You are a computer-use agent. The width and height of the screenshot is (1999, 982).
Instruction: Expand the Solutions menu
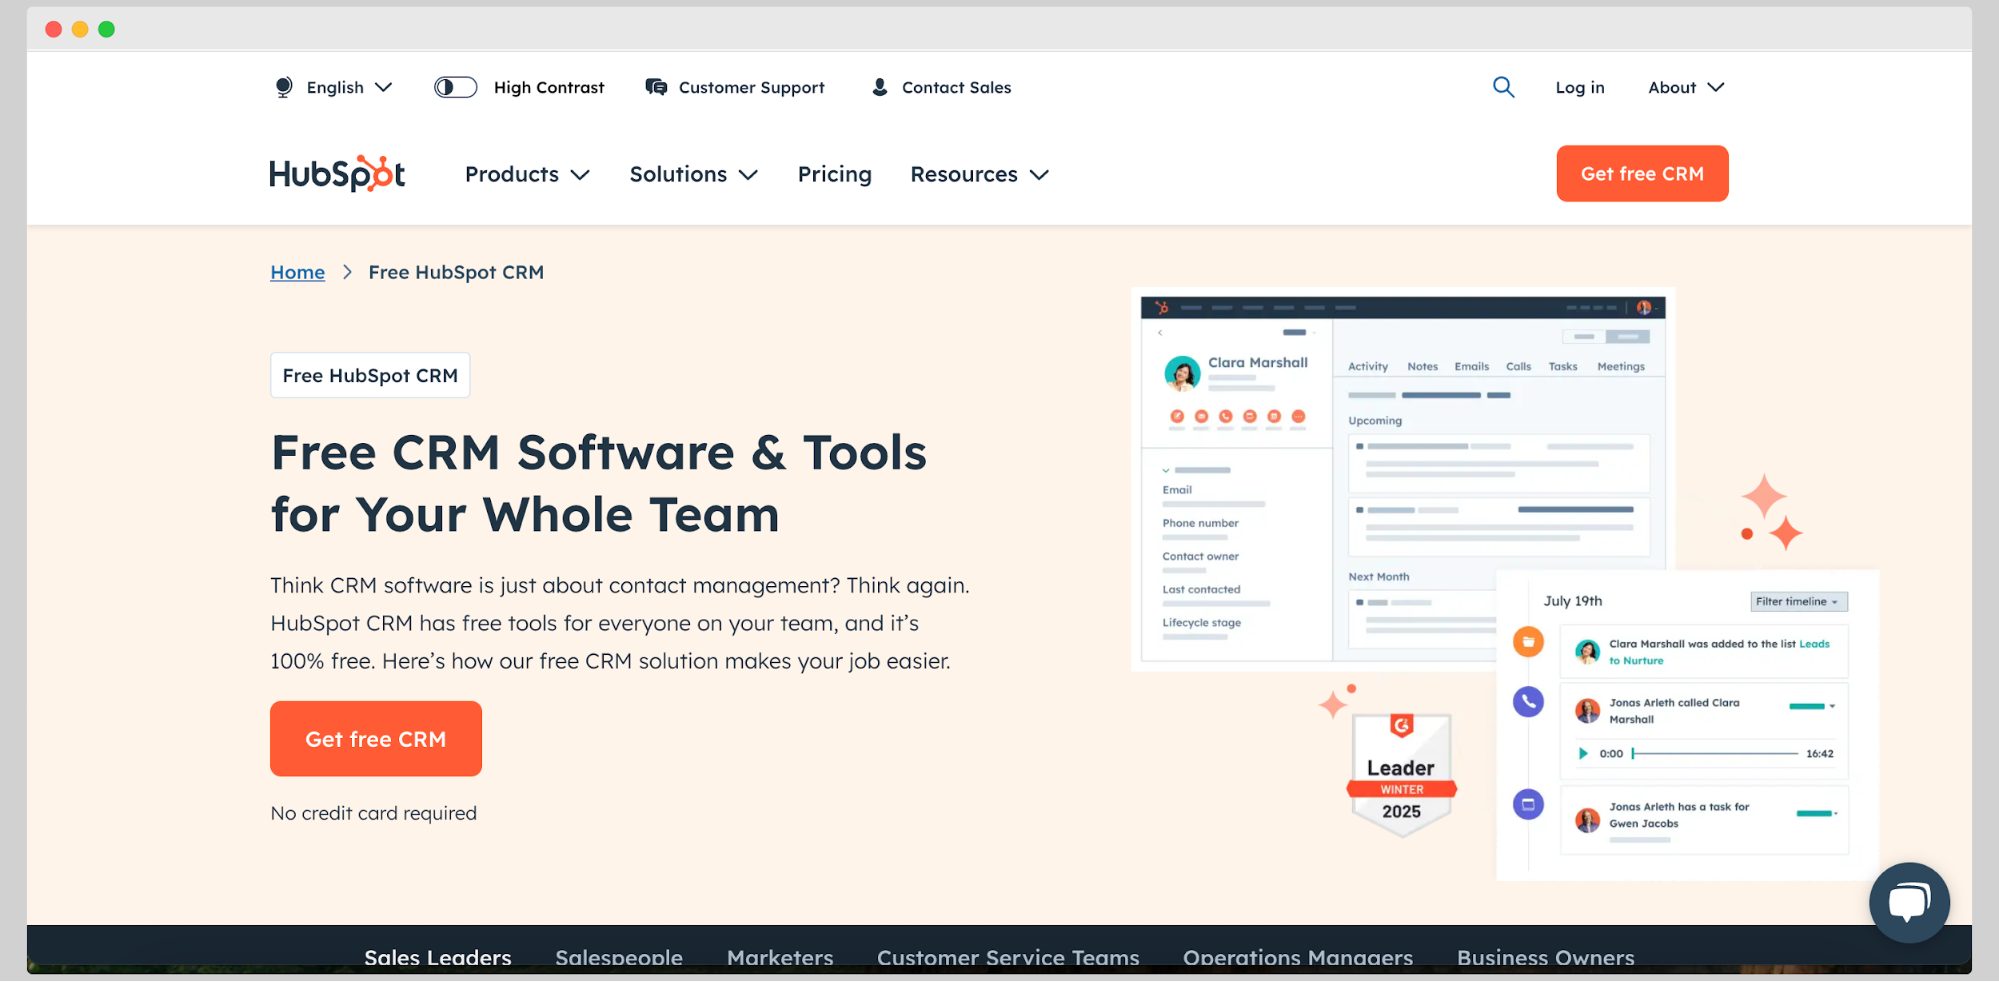(x=693, y=174)
